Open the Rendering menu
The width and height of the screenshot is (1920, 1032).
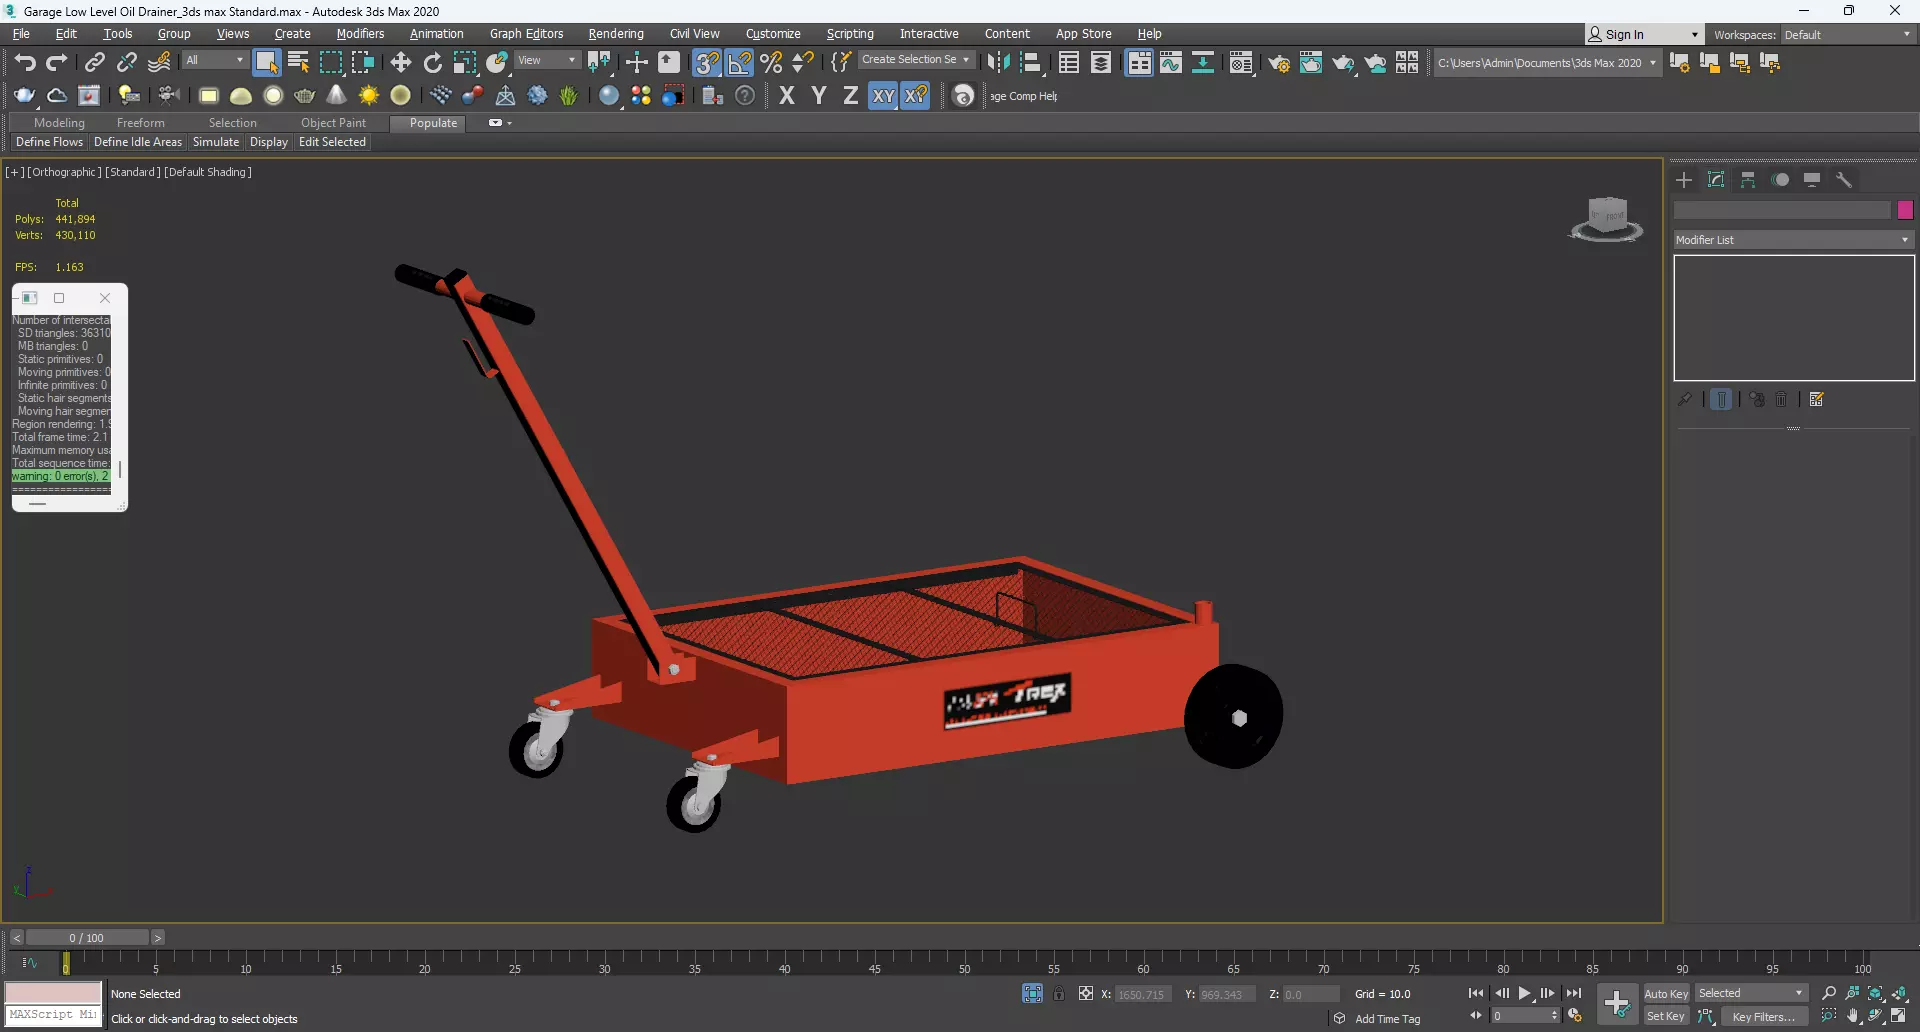coord(616,34)
